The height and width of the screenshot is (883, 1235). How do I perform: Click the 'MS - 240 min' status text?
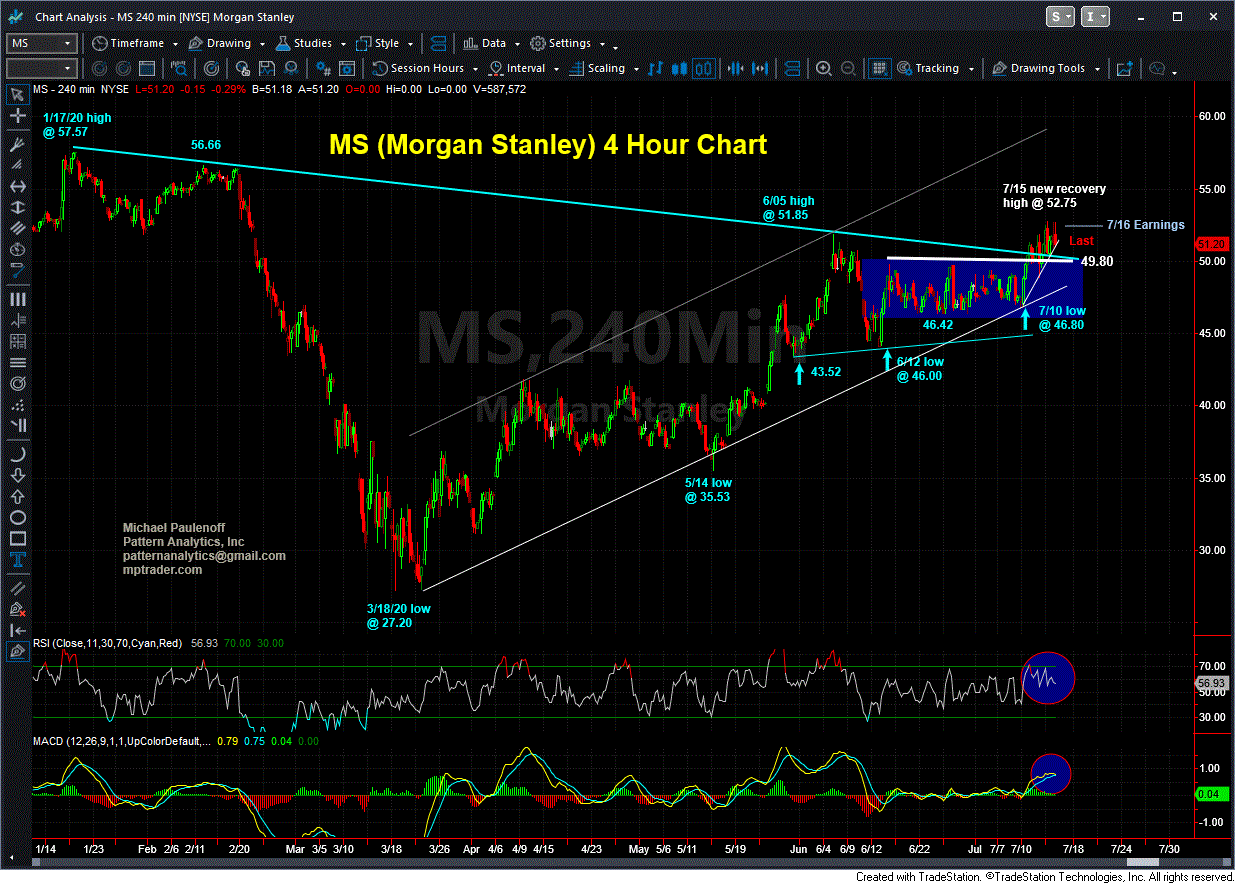coord(66,89)
